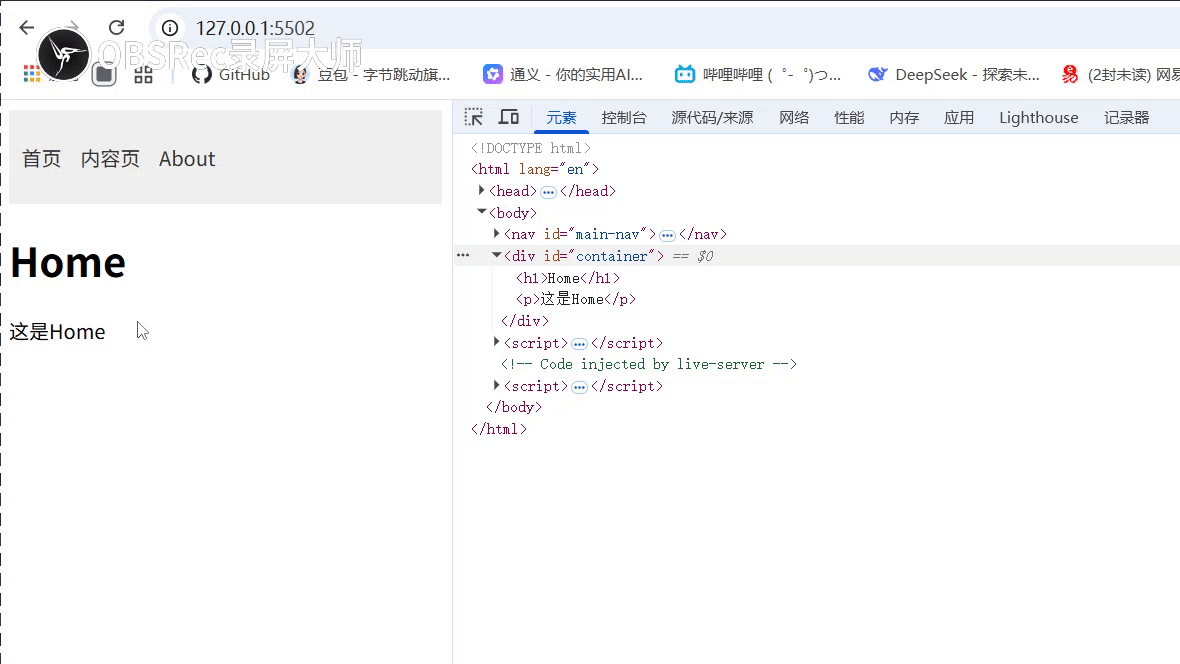
Task: Open the bookmarks grid apps icon
Action: pos(143,75)
